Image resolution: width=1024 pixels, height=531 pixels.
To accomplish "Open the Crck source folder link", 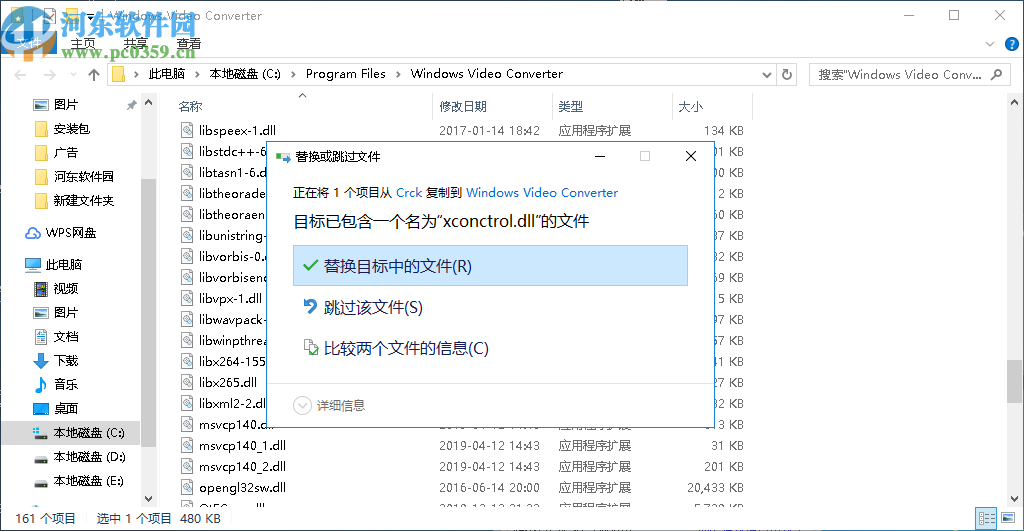I will pos(409,193).
